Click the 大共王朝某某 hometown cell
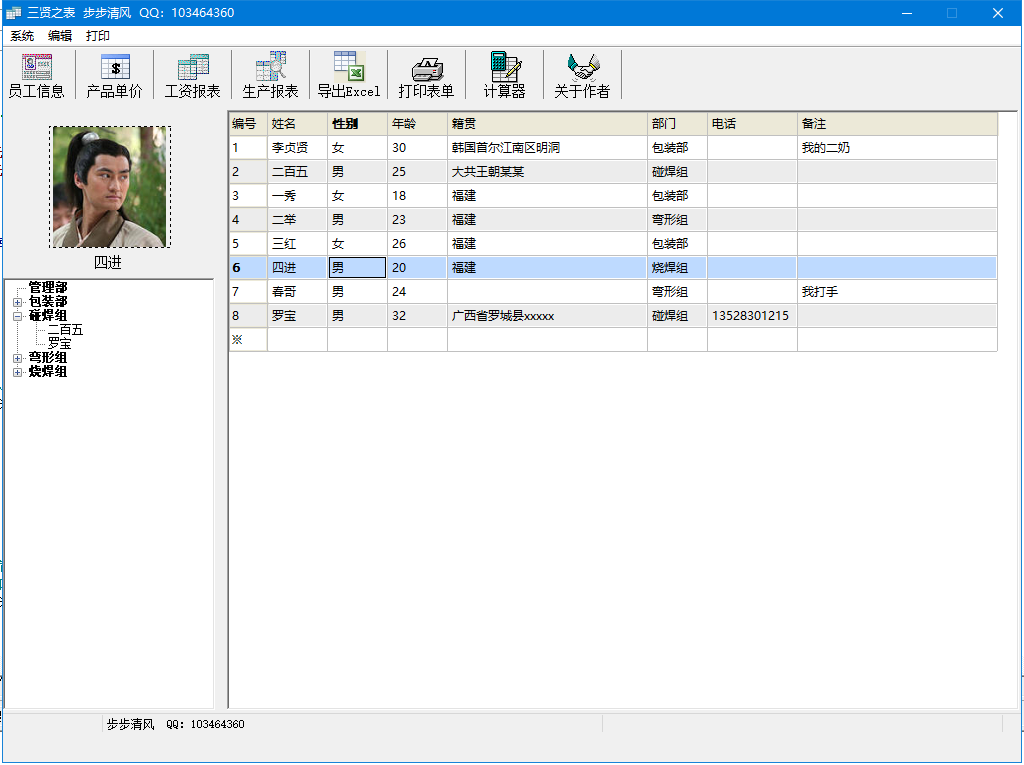The width and height of the screenshot is (1024, 765). (x=547, y=172)
